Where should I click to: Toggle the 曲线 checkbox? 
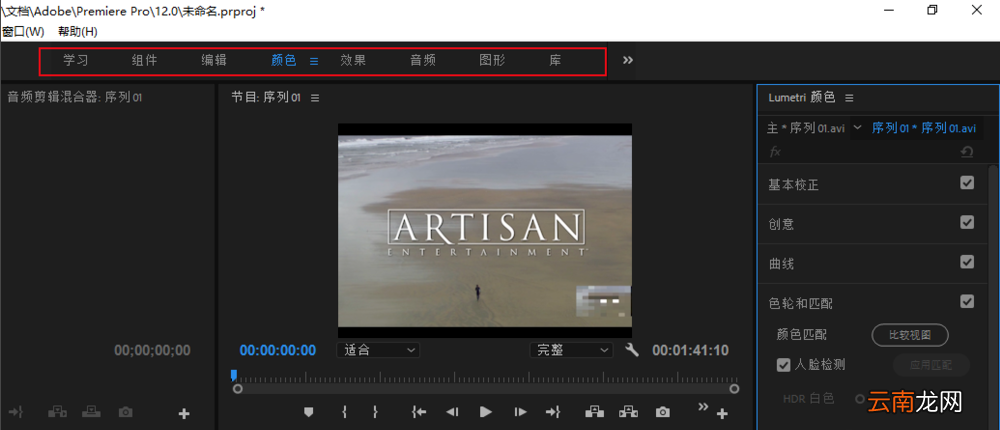point(967,262)
